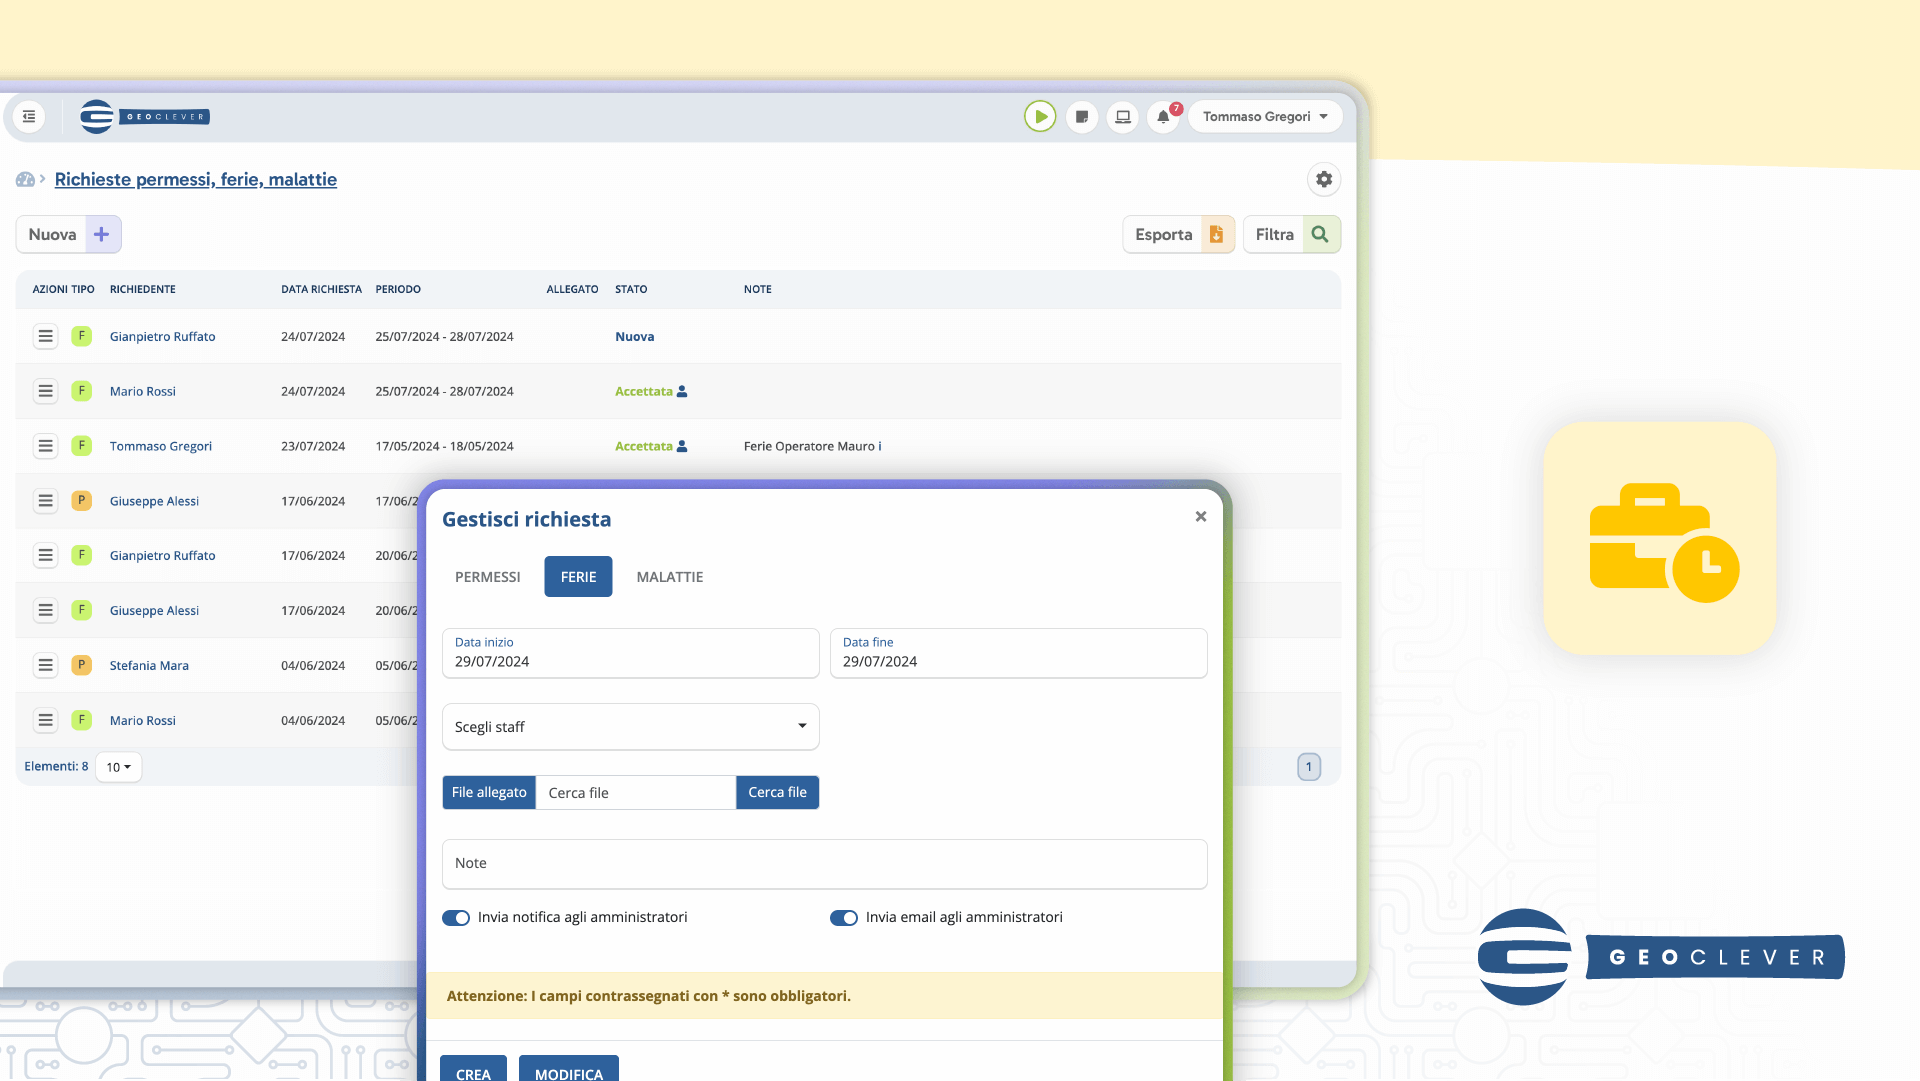Open Tommaso Gregori user menu
Viewport: 1920px width, 1081px height.
(1265, 117)
